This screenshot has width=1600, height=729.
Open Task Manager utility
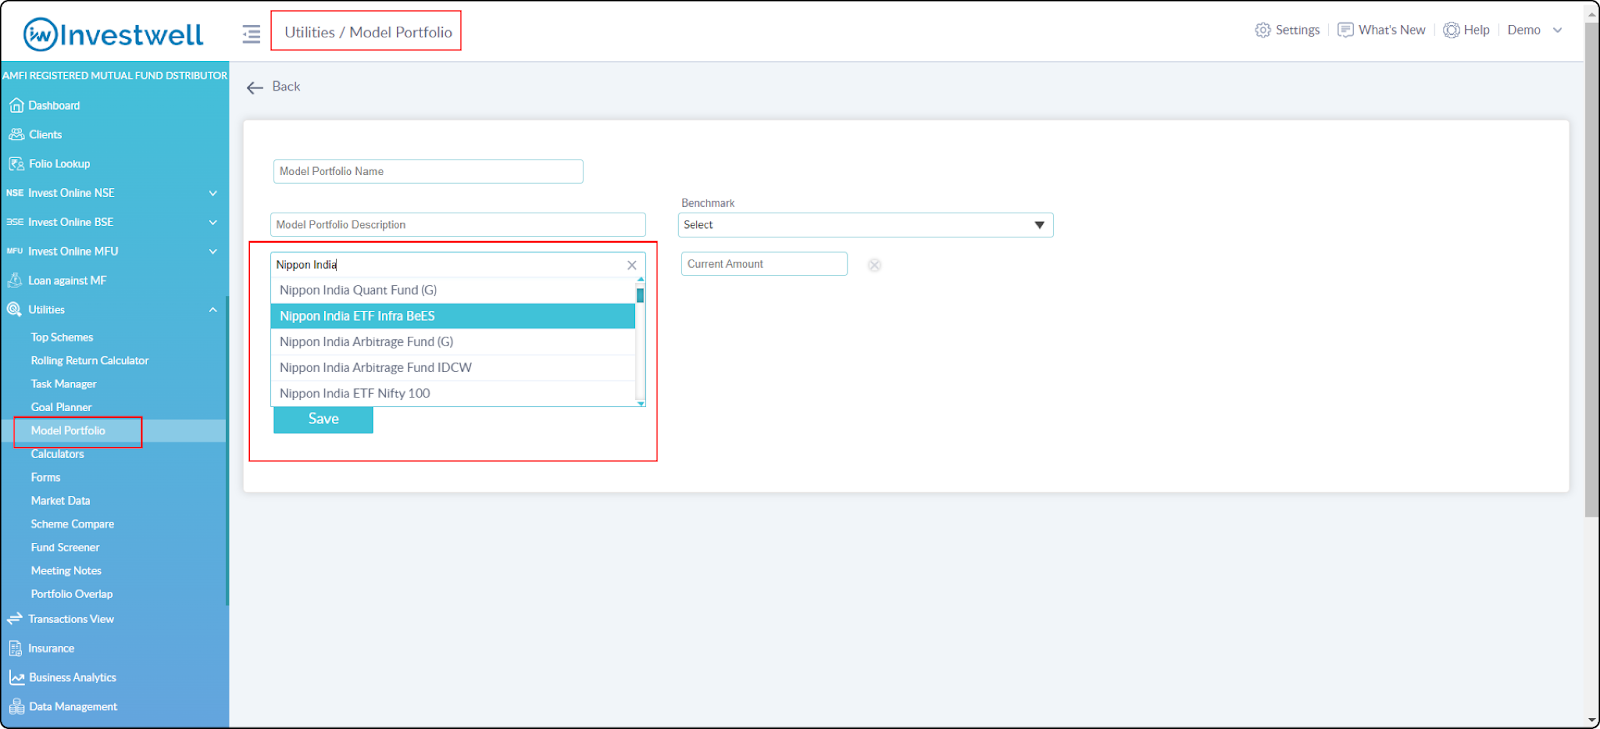(x=64, y=384)
